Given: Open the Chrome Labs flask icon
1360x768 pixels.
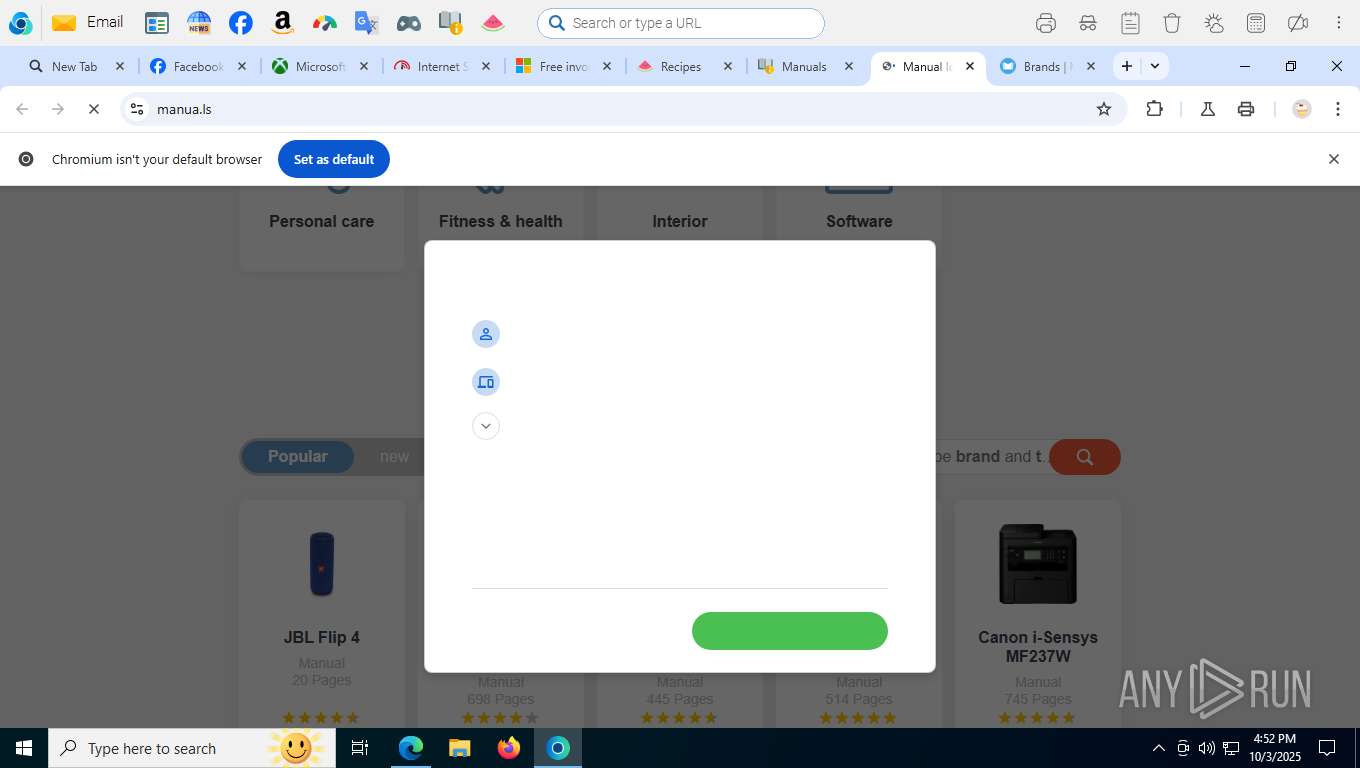Looking at the screenshot, I should [1208, 109].
